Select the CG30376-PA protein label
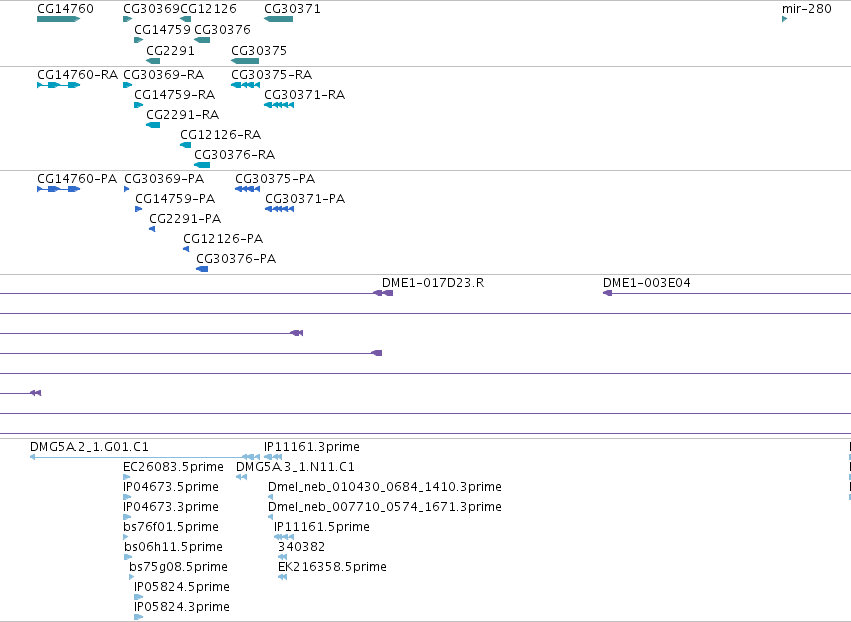This screenshot has width=851, height=622. [236, 259]
